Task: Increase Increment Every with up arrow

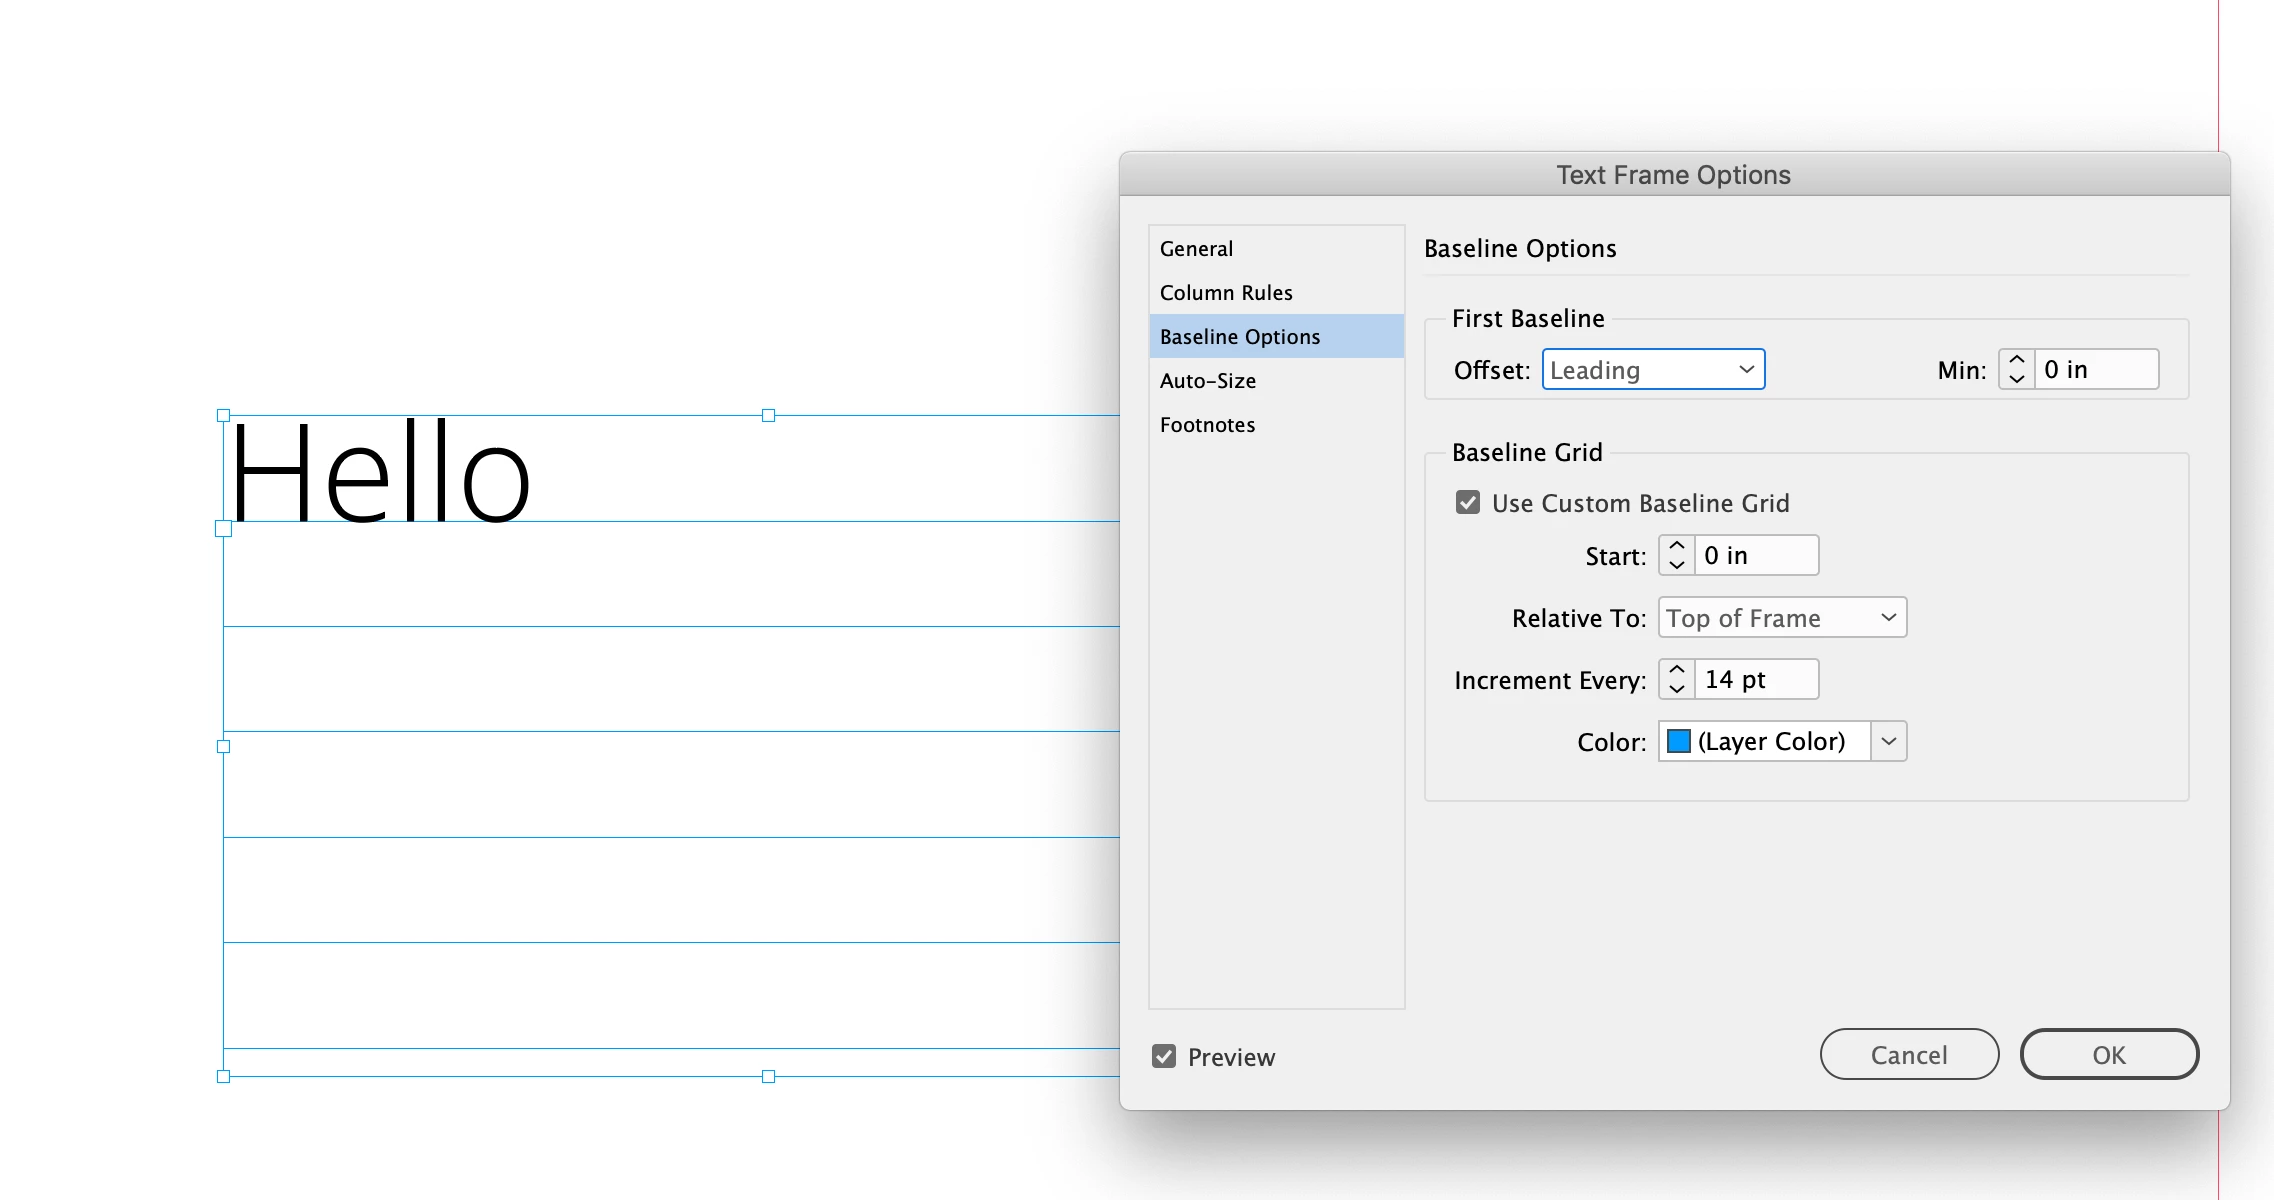Action: [x=1677, y=670]
